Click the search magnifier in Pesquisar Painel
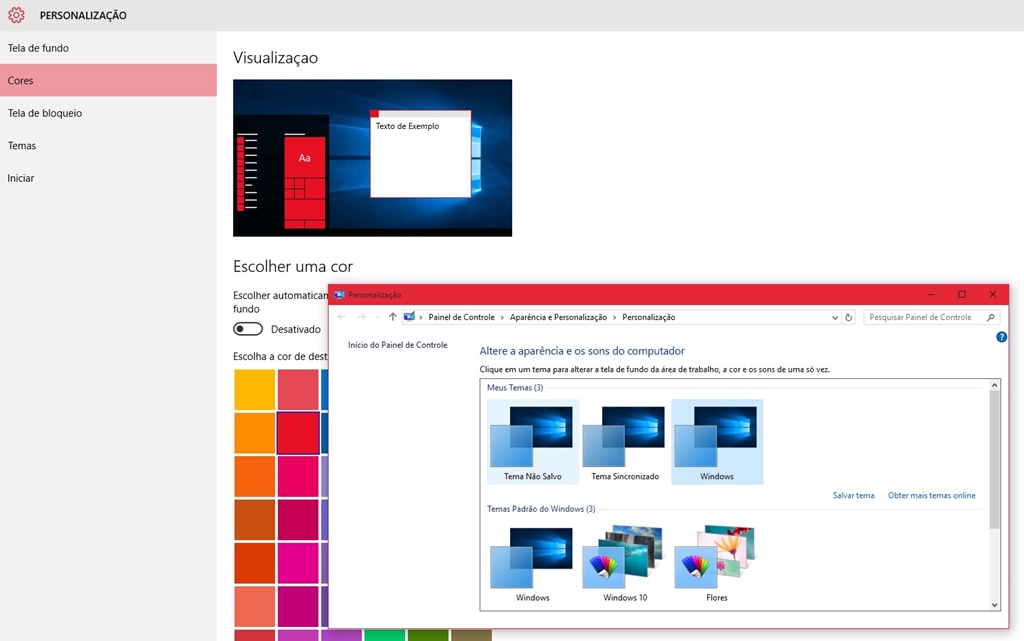 pos(991,317)
